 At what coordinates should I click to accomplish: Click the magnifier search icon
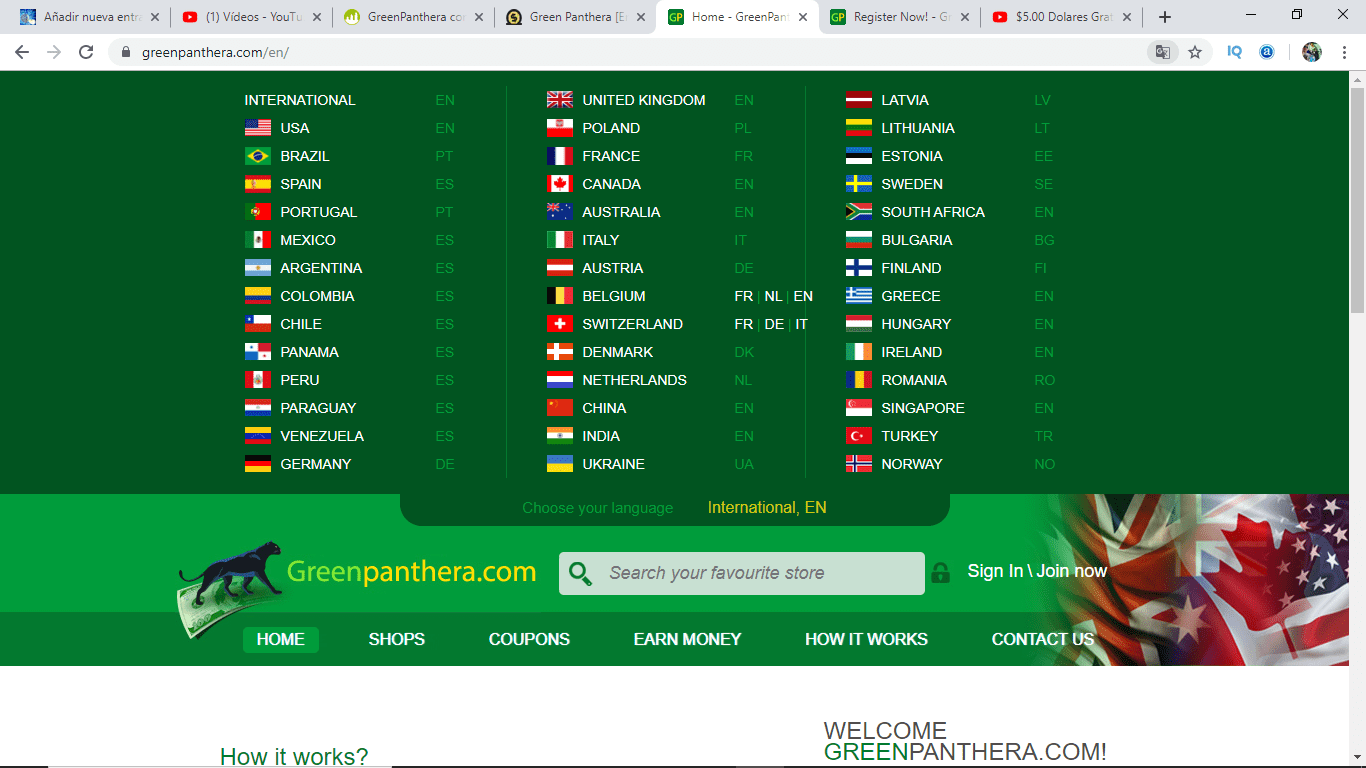click(x=580, y=573)
